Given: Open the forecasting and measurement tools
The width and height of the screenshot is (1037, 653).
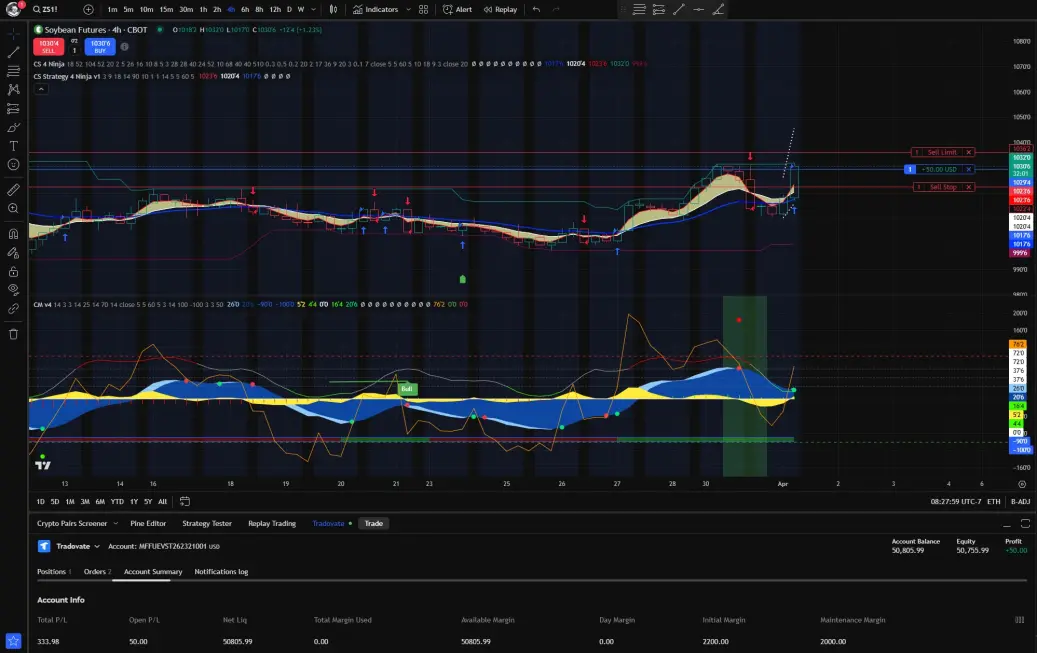Looking at the screenshot, I should point(13,109).
